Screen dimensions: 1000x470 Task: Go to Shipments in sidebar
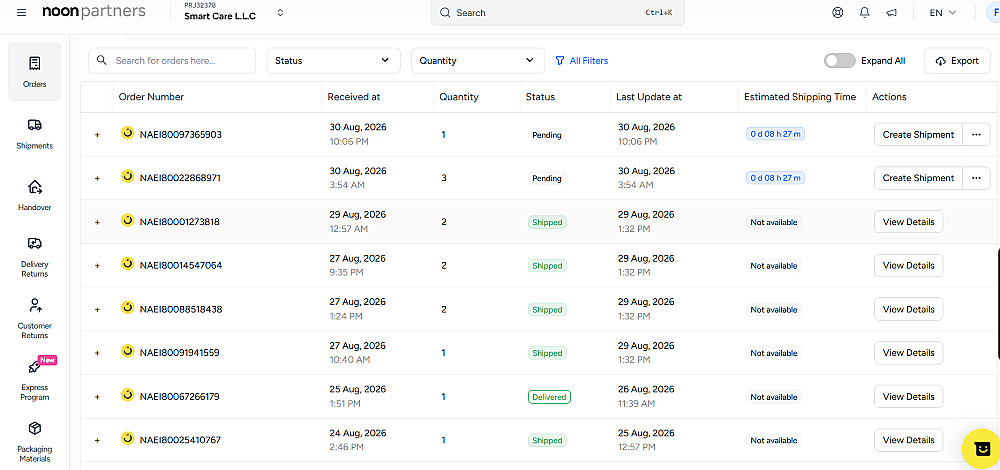click(x=34, y=134)
